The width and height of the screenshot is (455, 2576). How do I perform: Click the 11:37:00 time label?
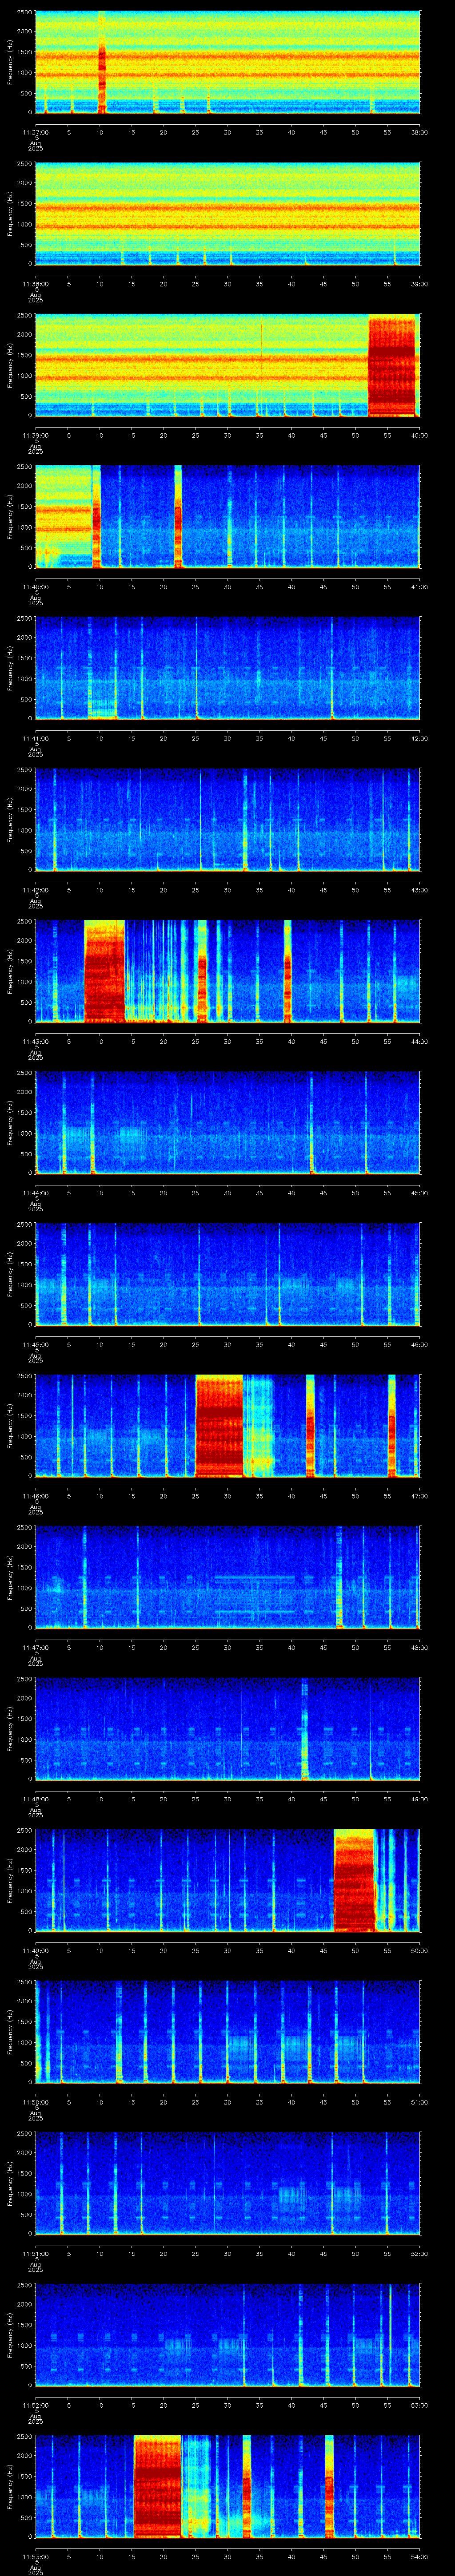click(x=36, y=132)
